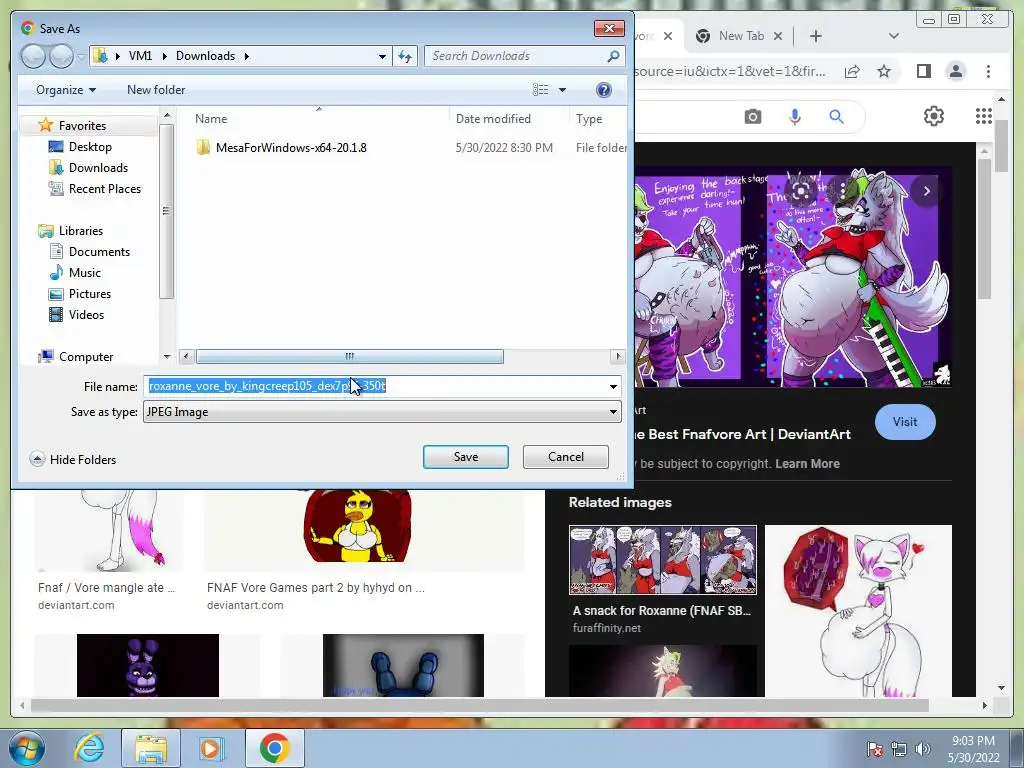Open the Videos library

point(86,314)
